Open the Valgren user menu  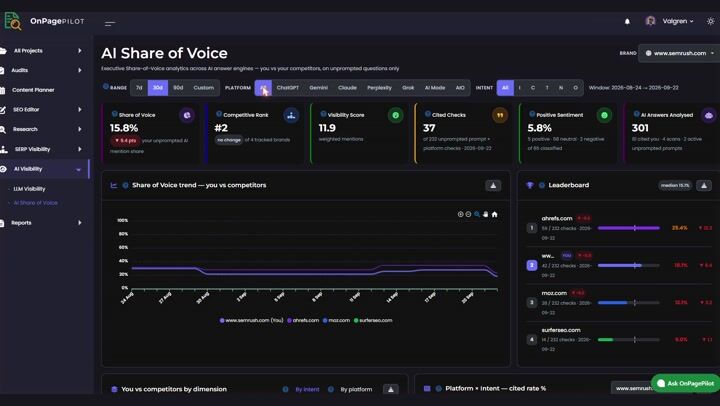677,21
